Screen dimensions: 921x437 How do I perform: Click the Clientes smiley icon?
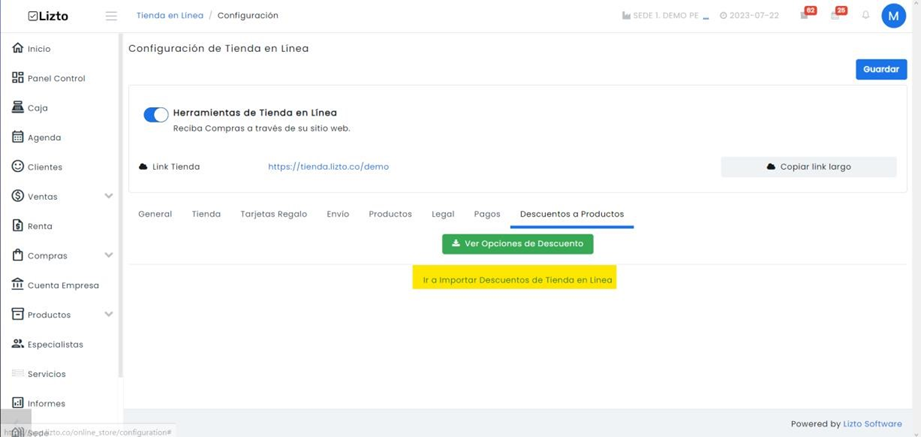click(x=18, y=166)
